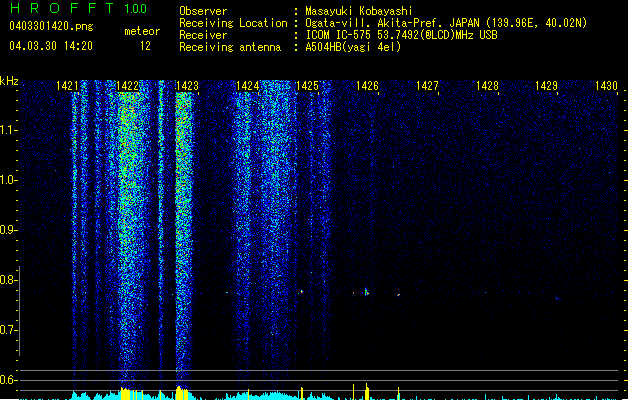Click the 1424 time axis marker
Screen dimensions: 629x400
click(x=248, y=86)
